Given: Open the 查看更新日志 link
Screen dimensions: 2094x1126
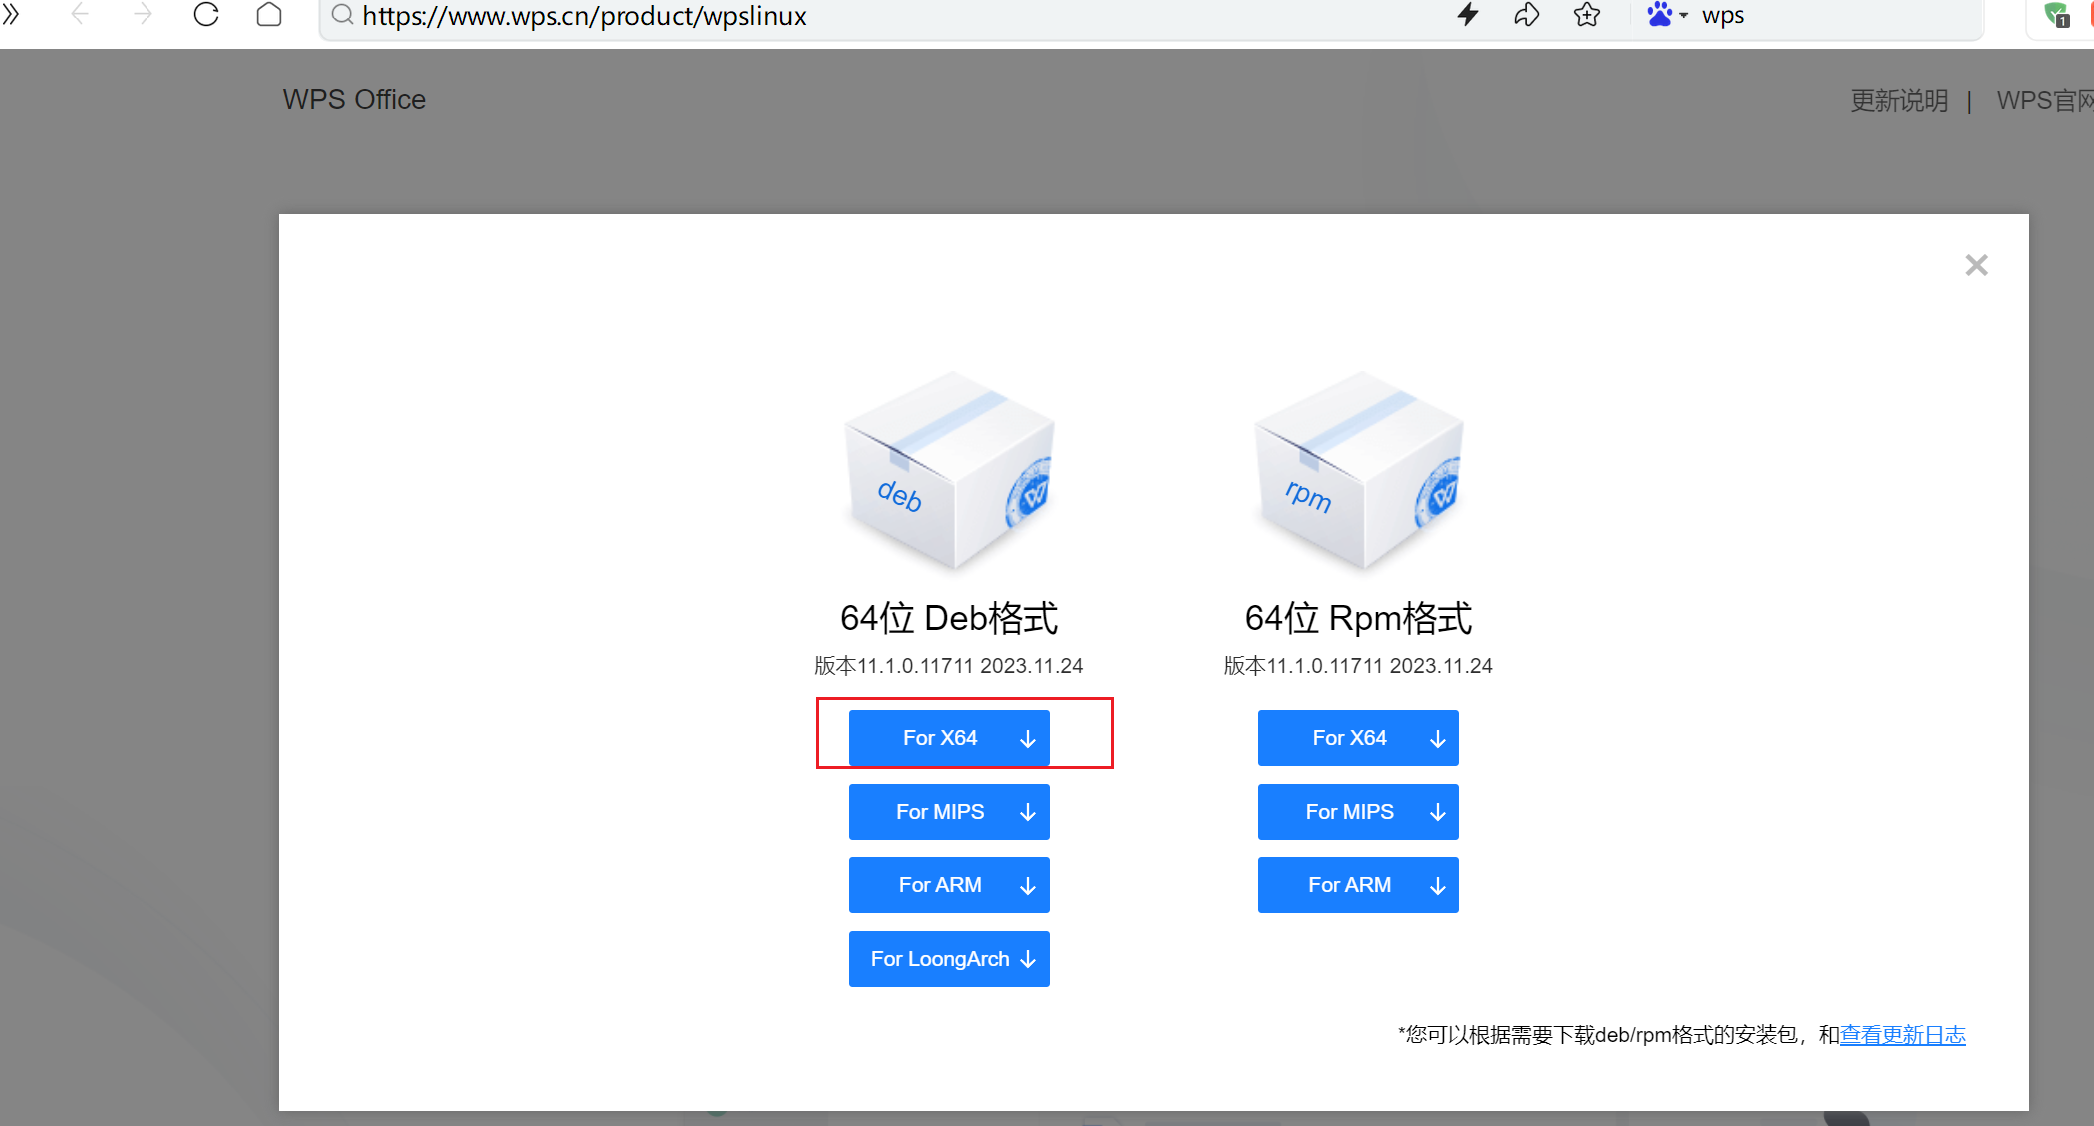Looking at the screenshot, I should [1903, 1035].
